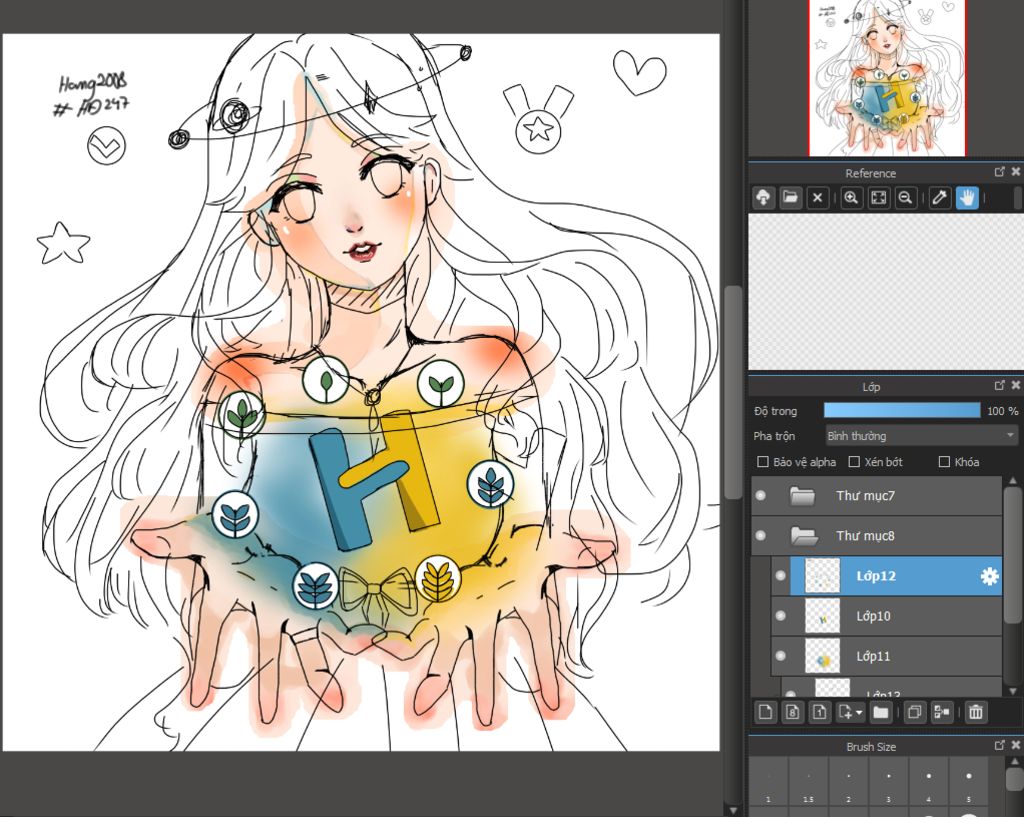Screen dimensions: 1024x817
Task: Select the hand tool in Reference panel
Action: coord(967,197)
